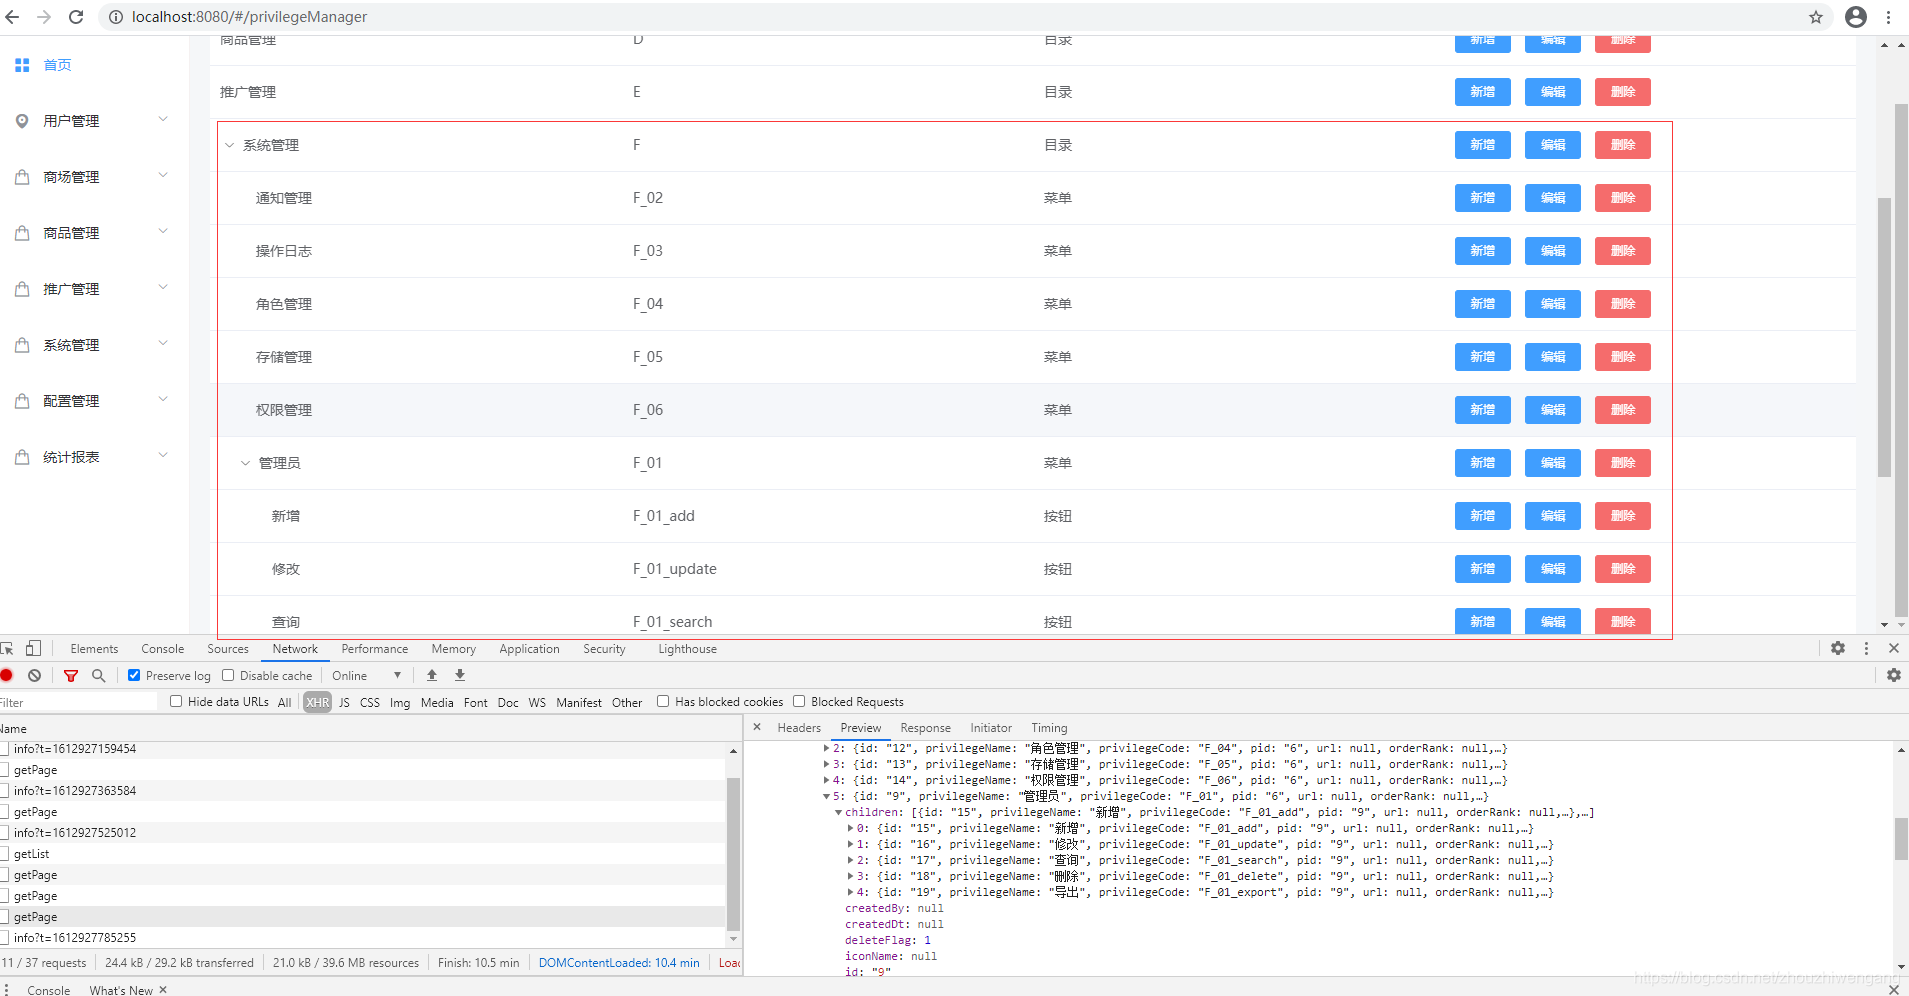Open the network filter icon
Screen dimensions: 1909x996
pos(70,675)
